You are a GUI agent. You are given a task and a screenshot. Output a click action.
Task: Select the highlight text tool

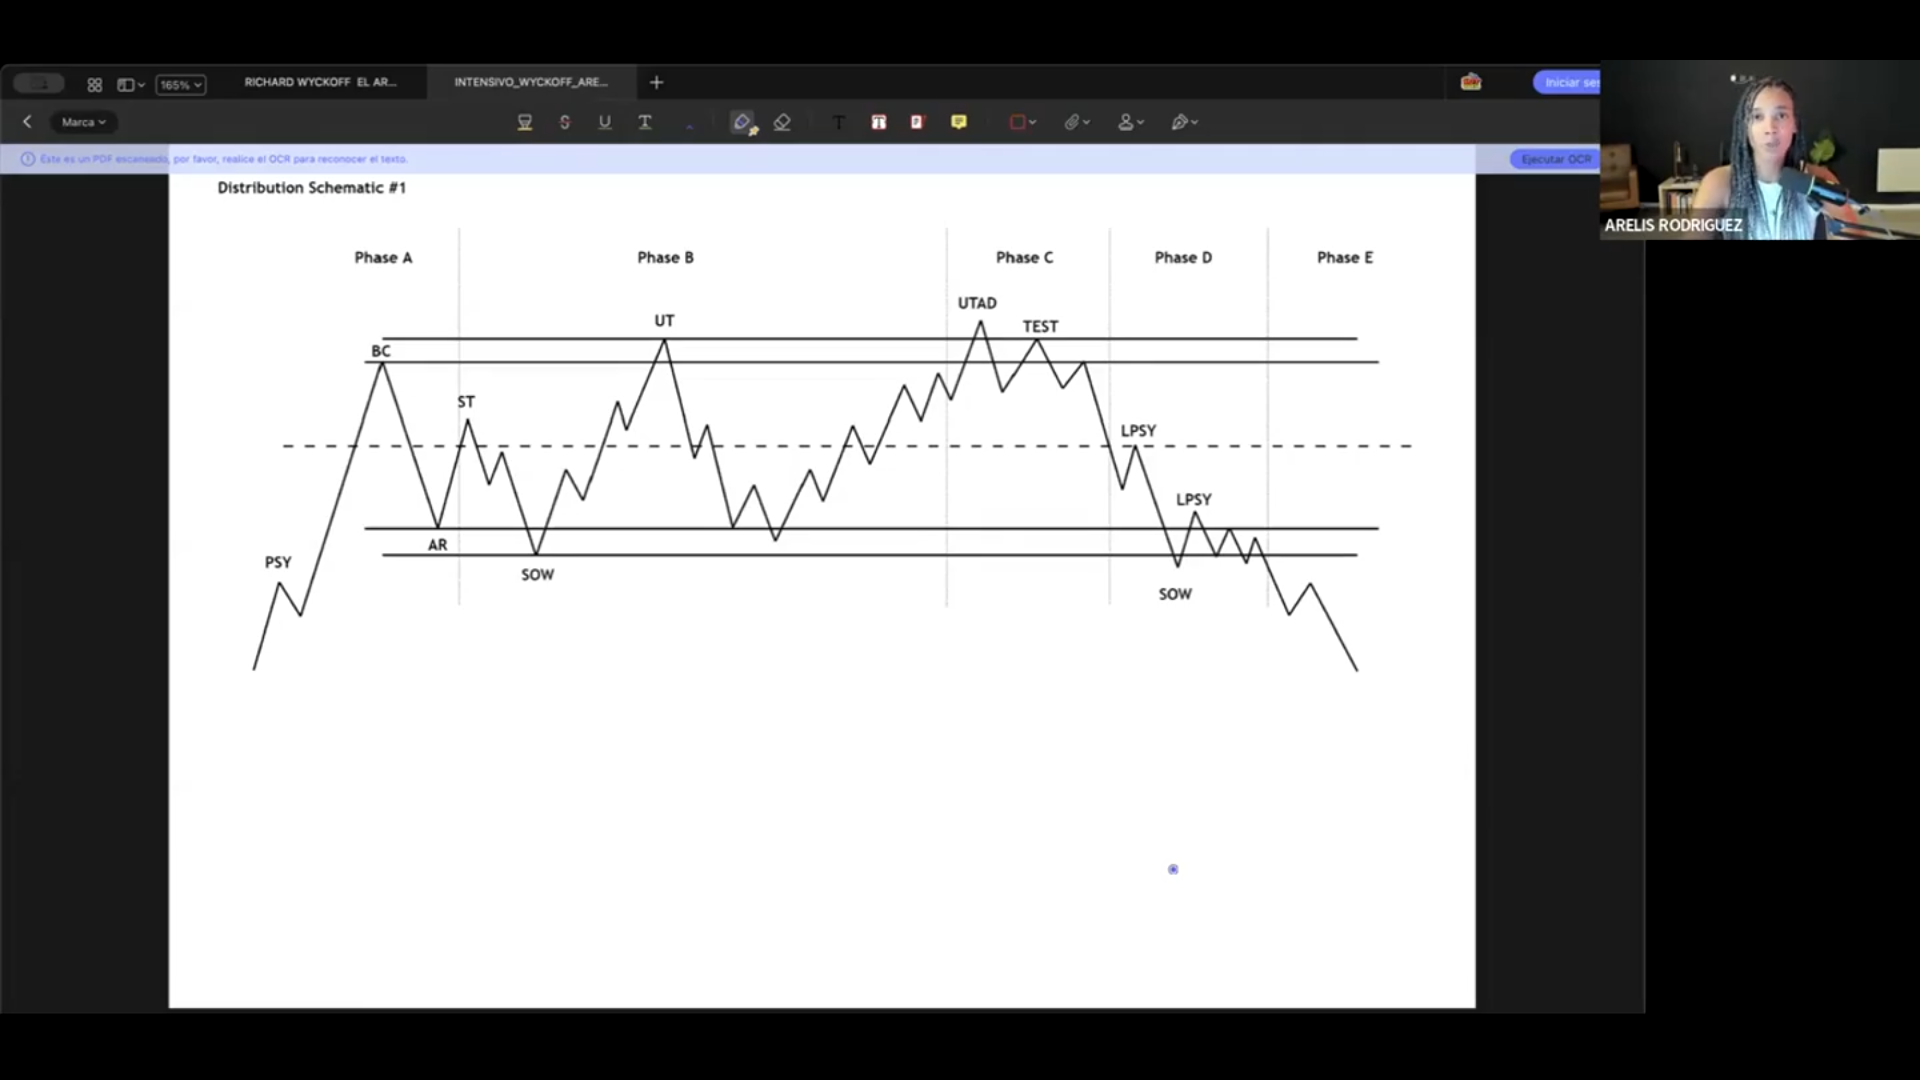524,122
